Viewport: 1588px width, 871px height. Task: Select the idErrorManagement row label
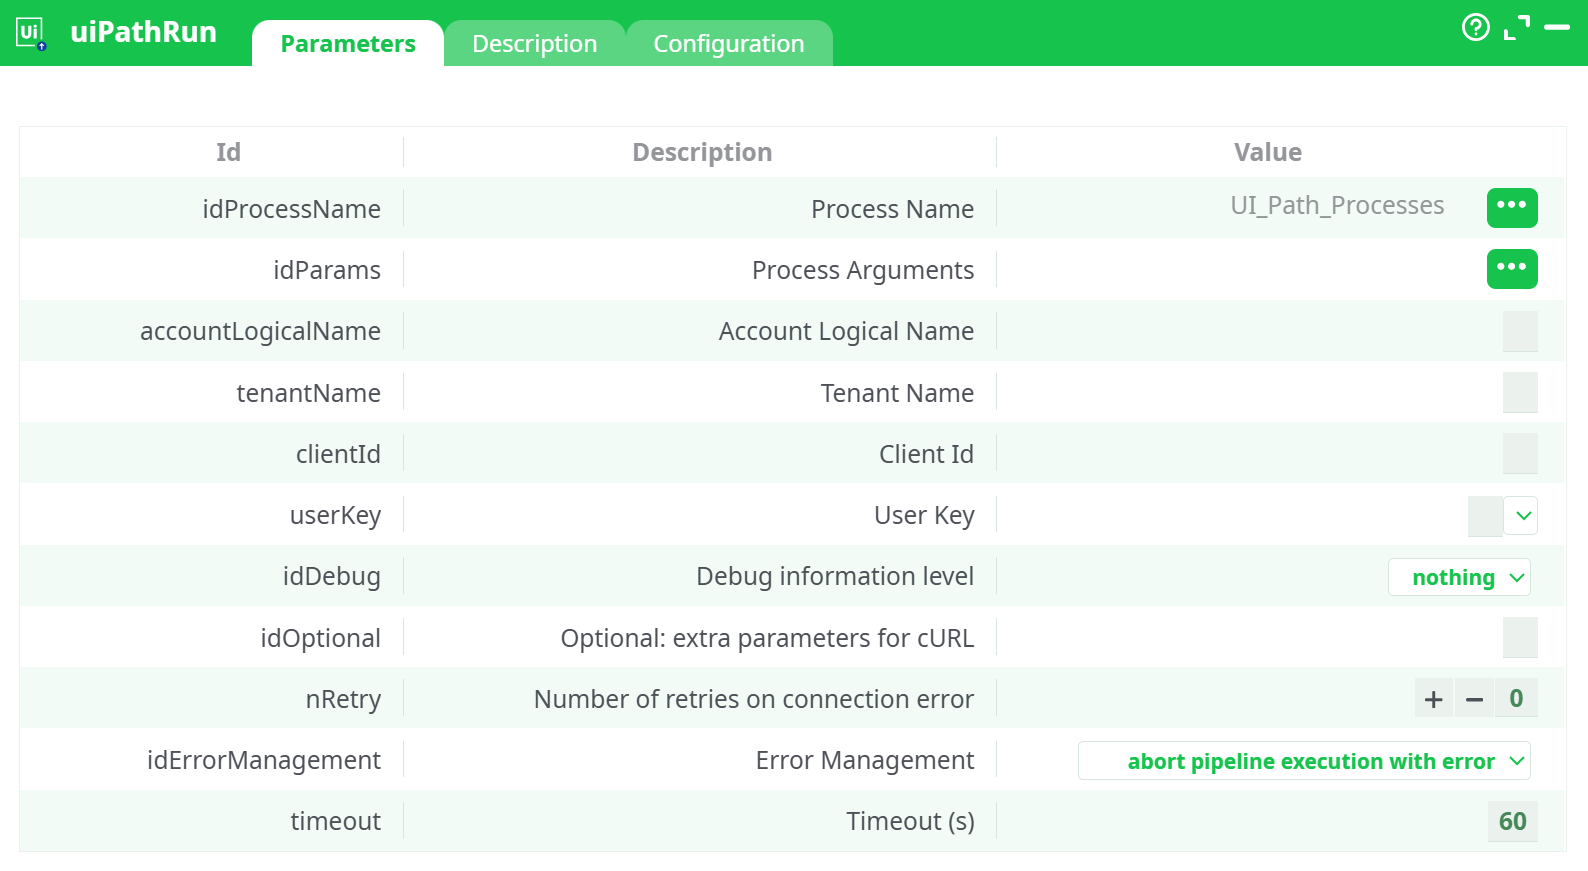pyautogui.click(x=263, y=761)
